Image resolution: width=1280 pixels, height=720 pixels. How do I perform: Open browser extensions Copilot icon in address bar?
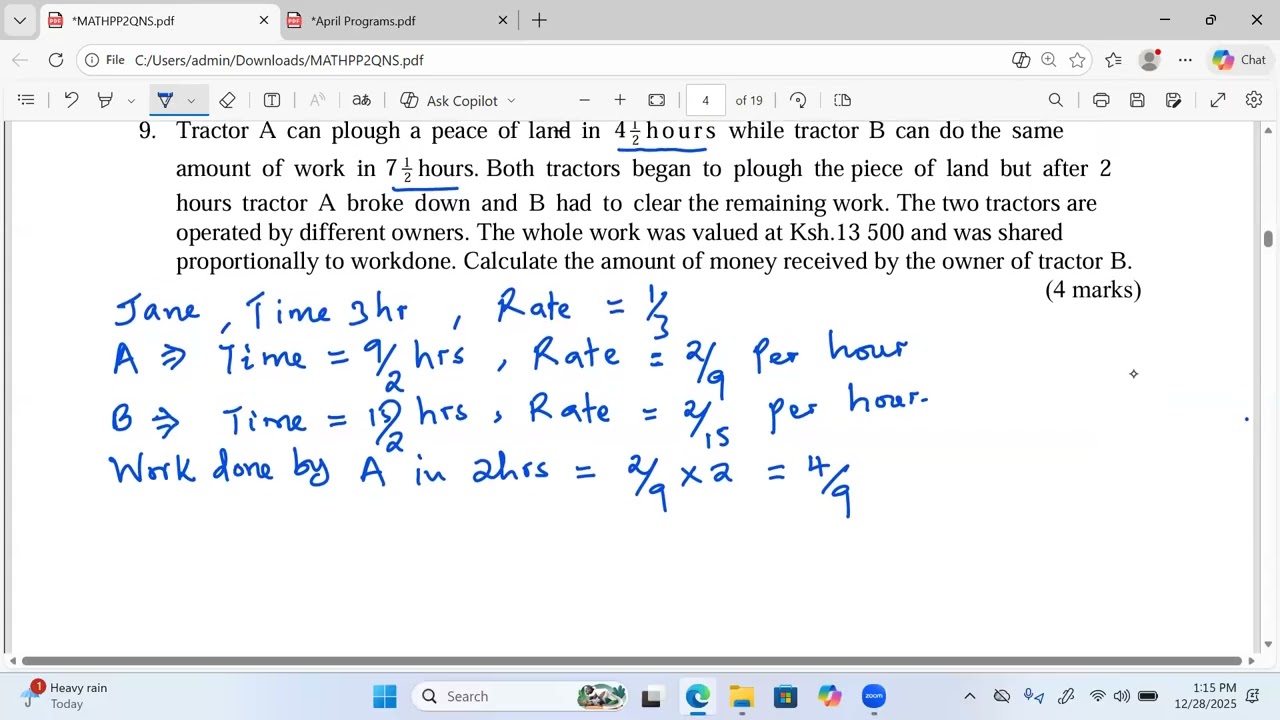coord(1021,60)
